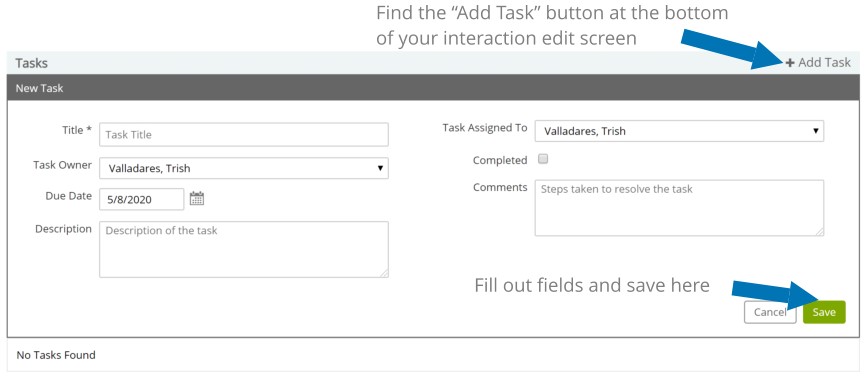
Task: Click the Tasks section heading
Action: point(32,63)
